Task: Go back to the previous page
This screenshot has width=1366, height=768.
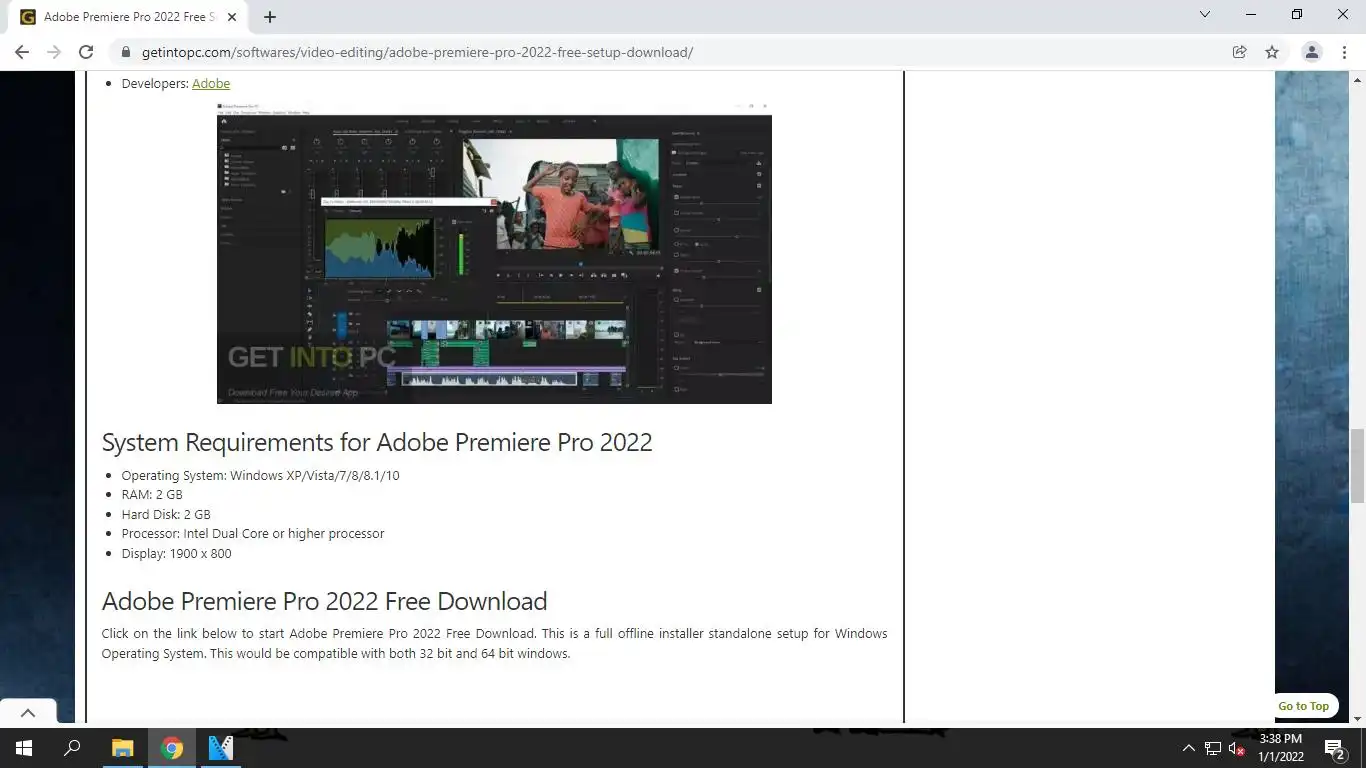Action: (x=22, y=52)
